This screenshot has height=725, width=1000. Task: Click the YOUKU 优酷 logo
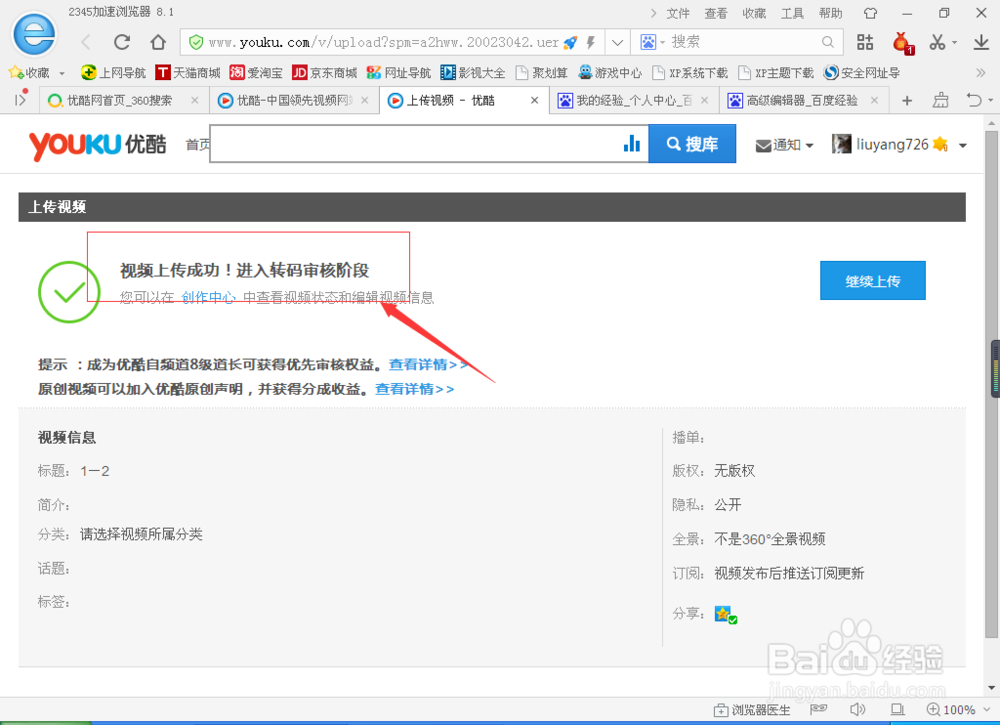coord(98,145)
